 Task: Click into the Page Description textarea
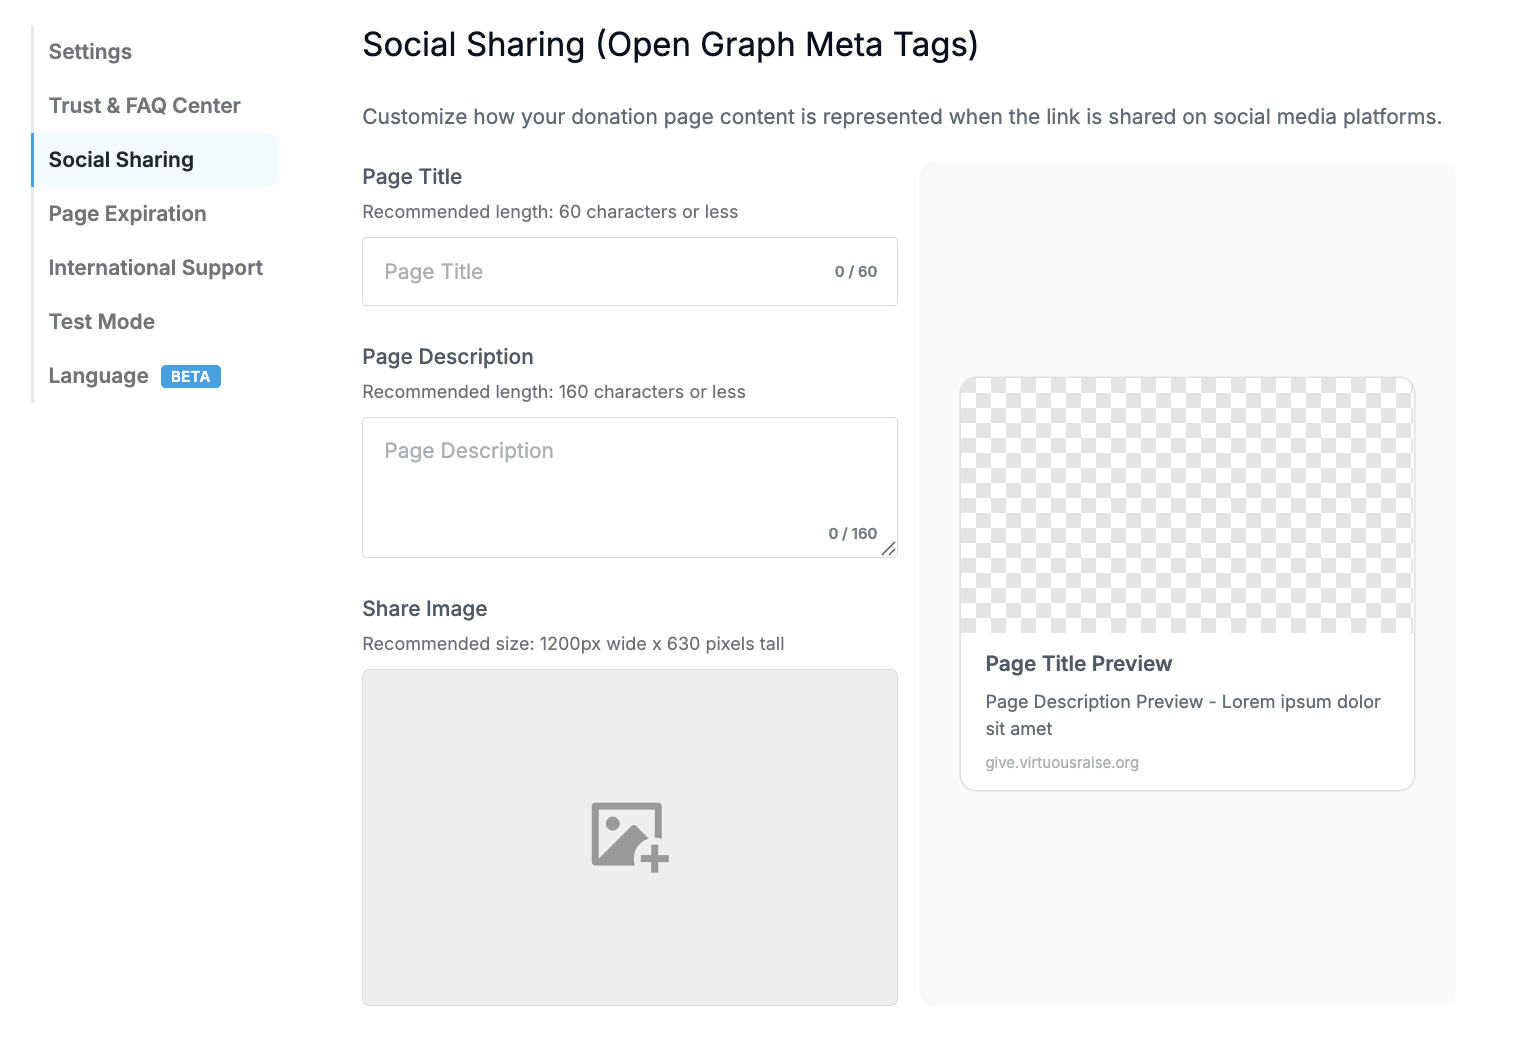(630, 488)
